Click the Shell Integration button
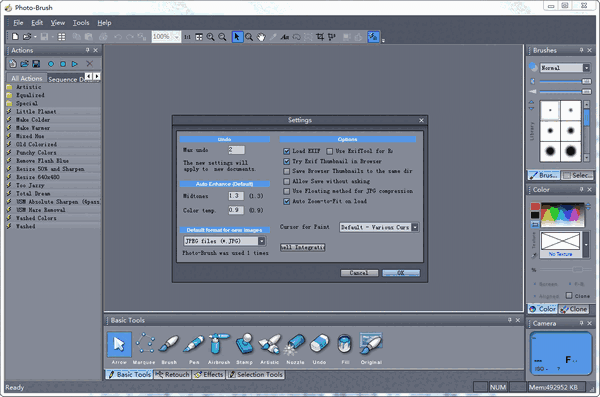This screenshot has height=397, width=600. coord(303,247)
